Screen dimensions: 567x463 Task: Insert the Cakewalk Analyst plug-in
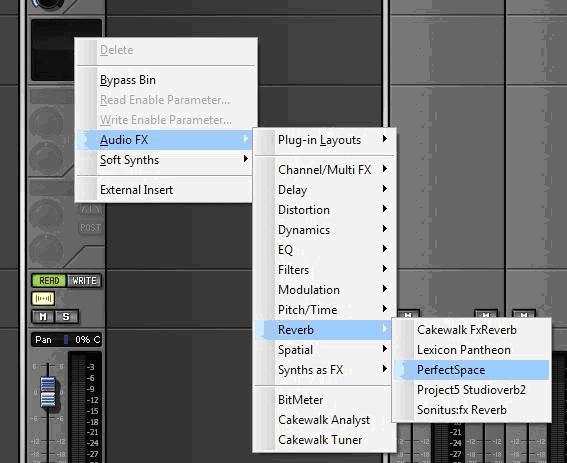(324, 420)
